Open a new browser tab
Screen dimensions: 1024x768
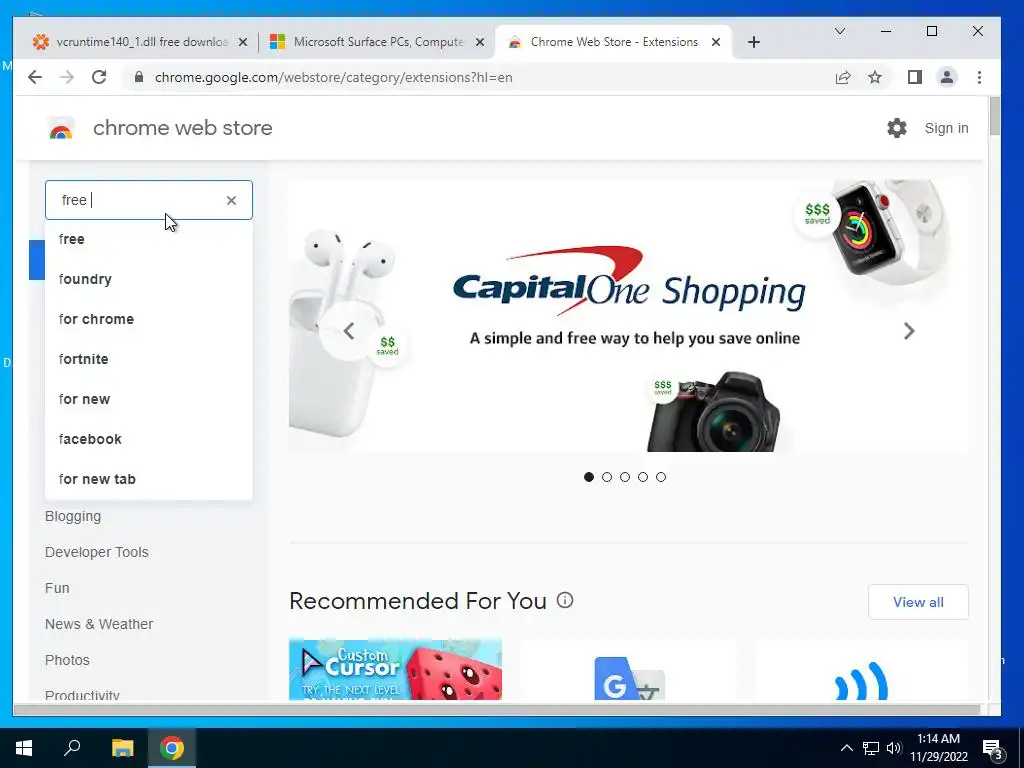point(754,42)
